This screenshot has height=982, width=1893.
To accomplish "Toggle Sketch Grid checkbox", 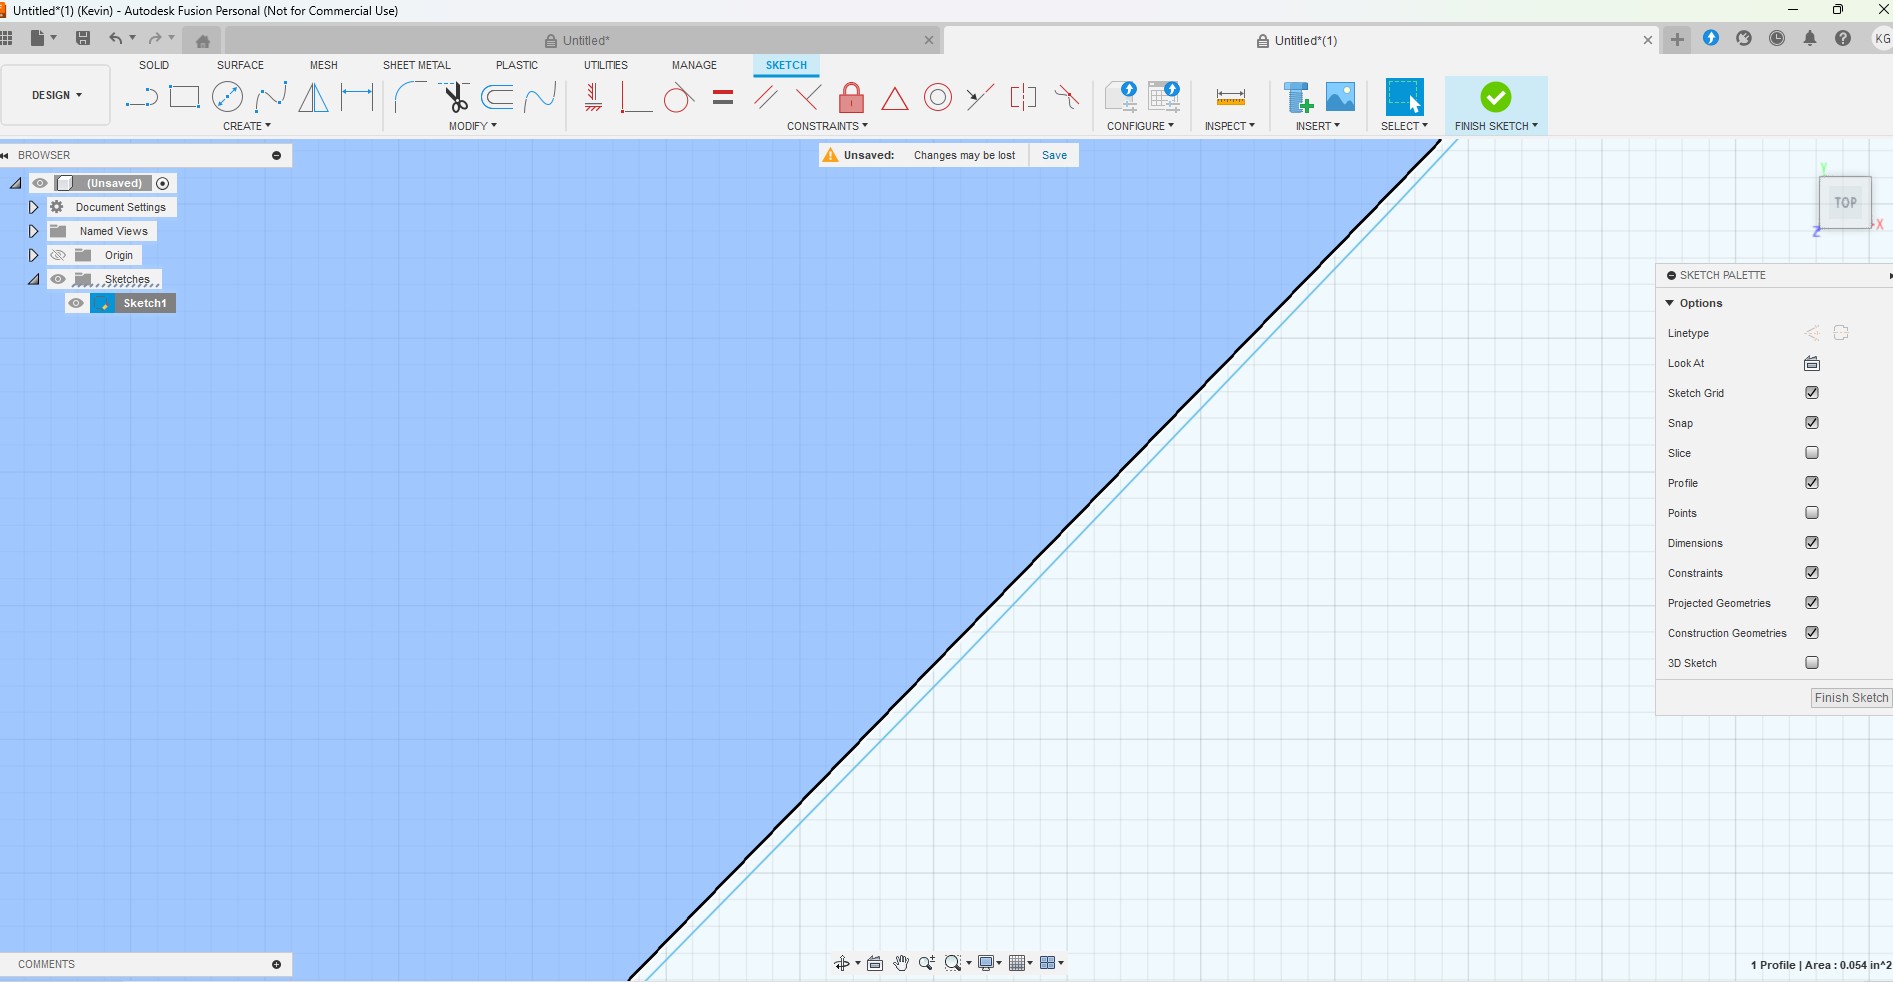I will (1812, 393).
